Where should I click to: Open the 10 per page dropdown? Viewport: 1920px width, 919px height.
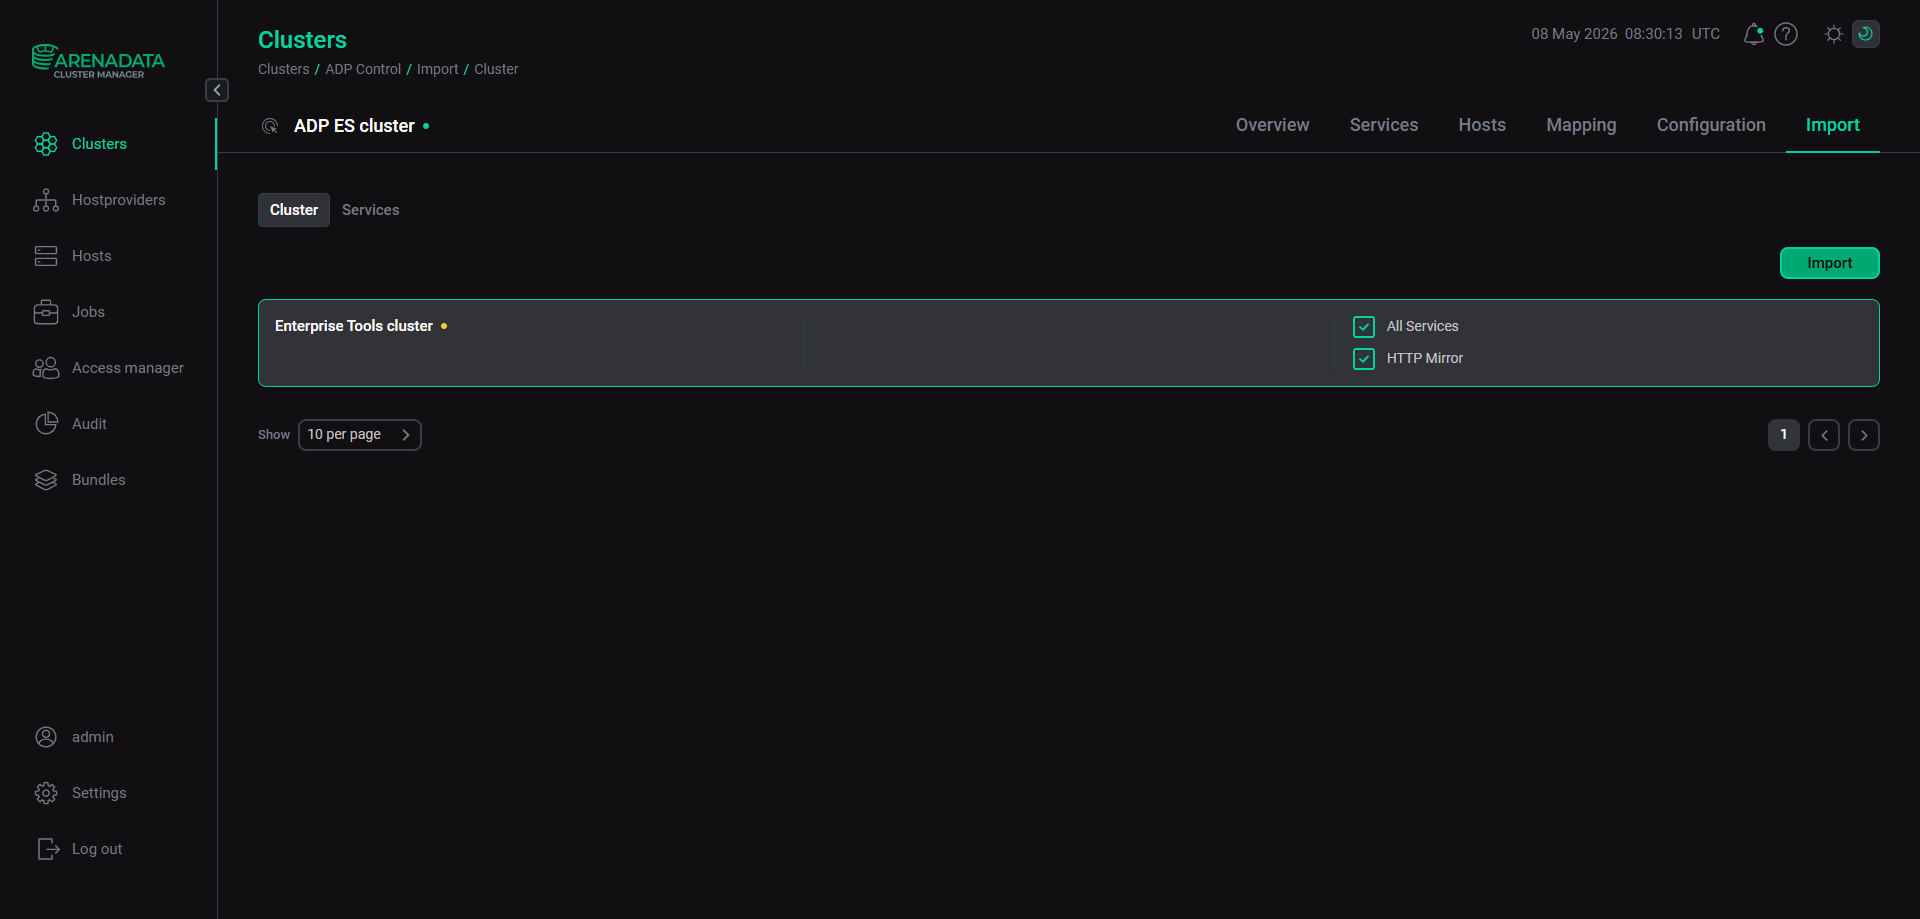click(x=360, y=435)
